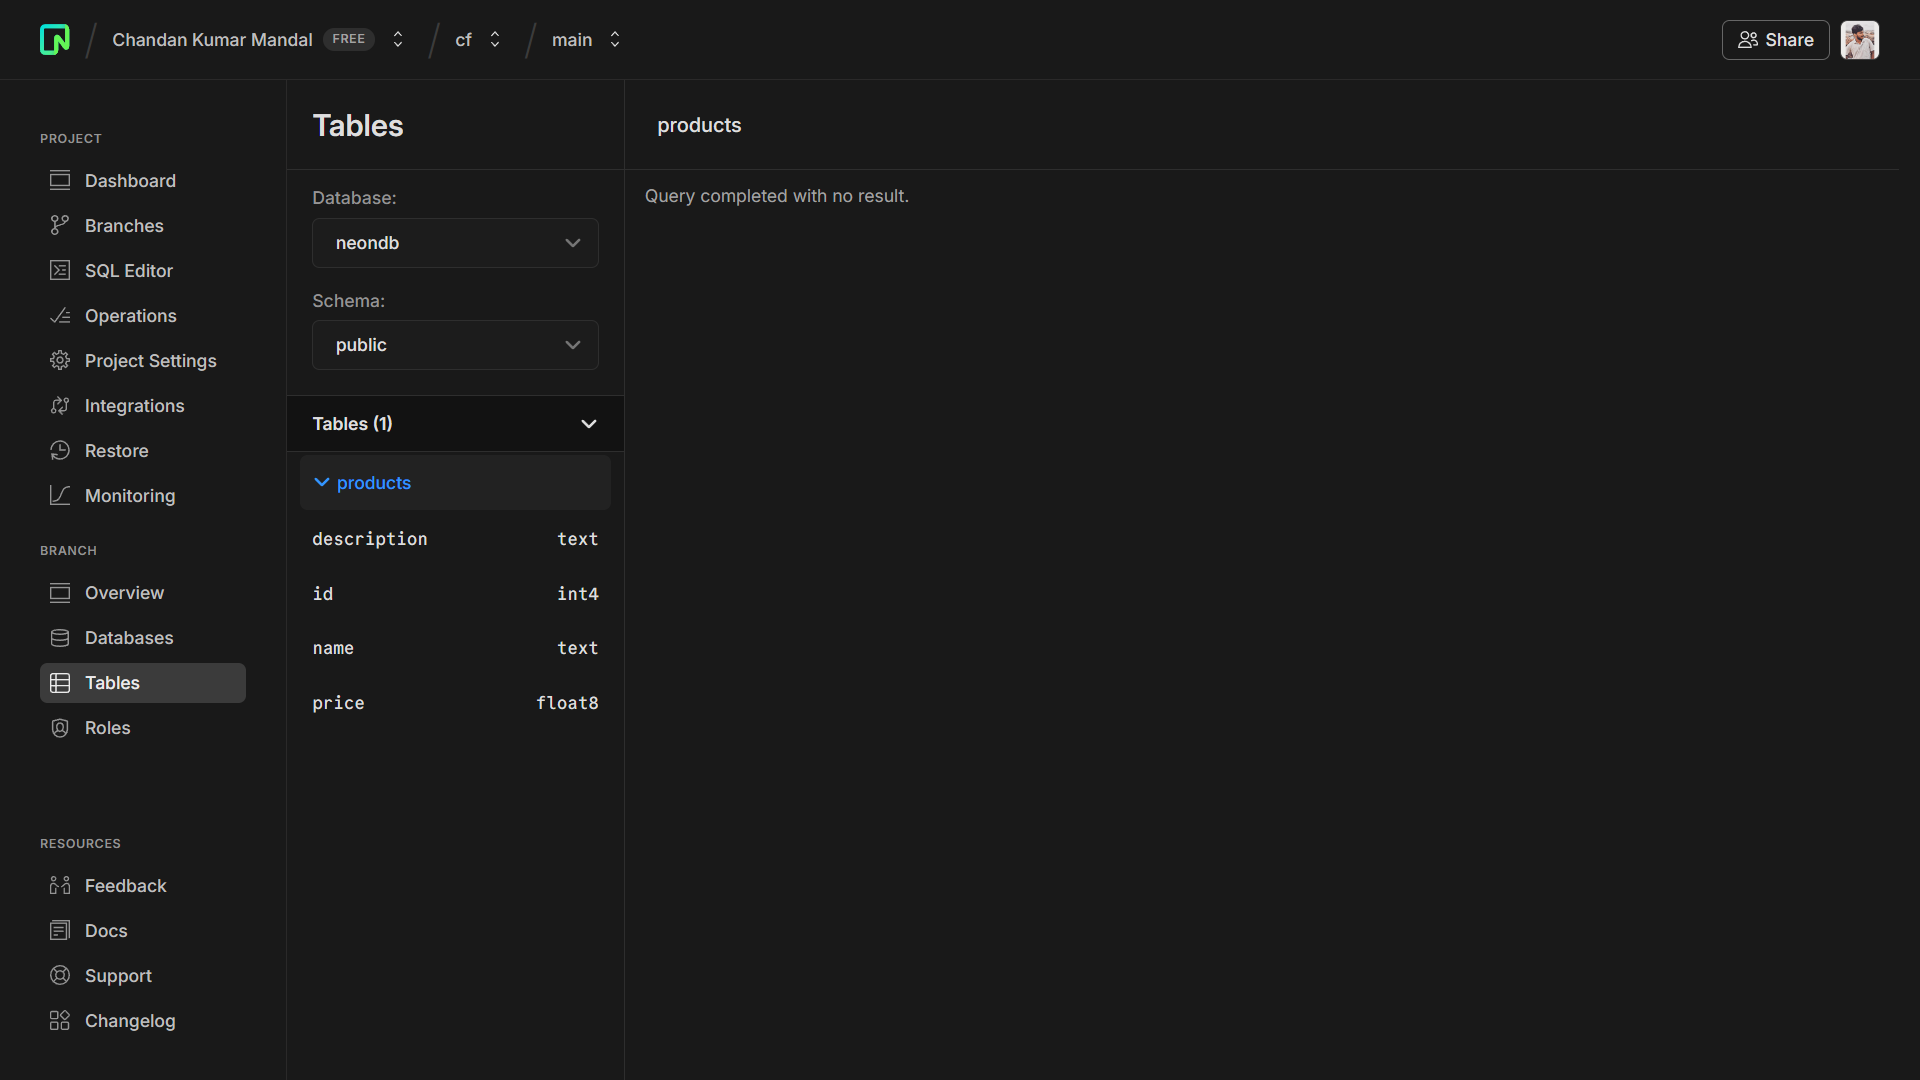Collapse the products table columns
1920x1080 pixels.
click(x=322, y=483)
